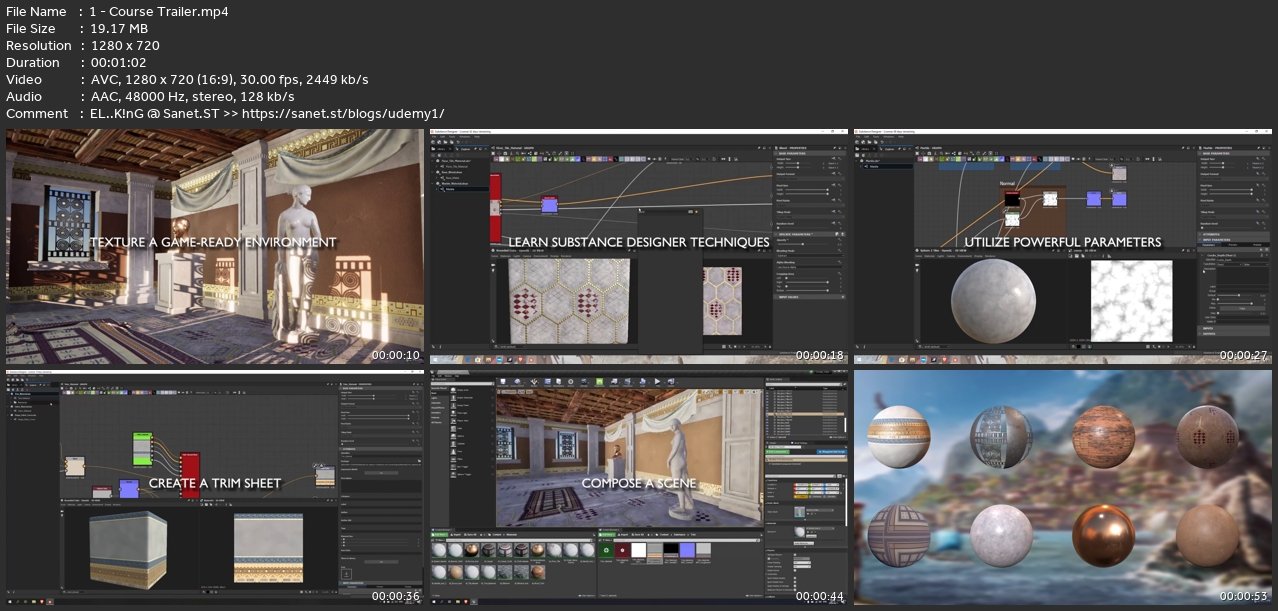
Task: Open the Utilize Powerful Parameters thumbnail
Action: coord(1062,246)
